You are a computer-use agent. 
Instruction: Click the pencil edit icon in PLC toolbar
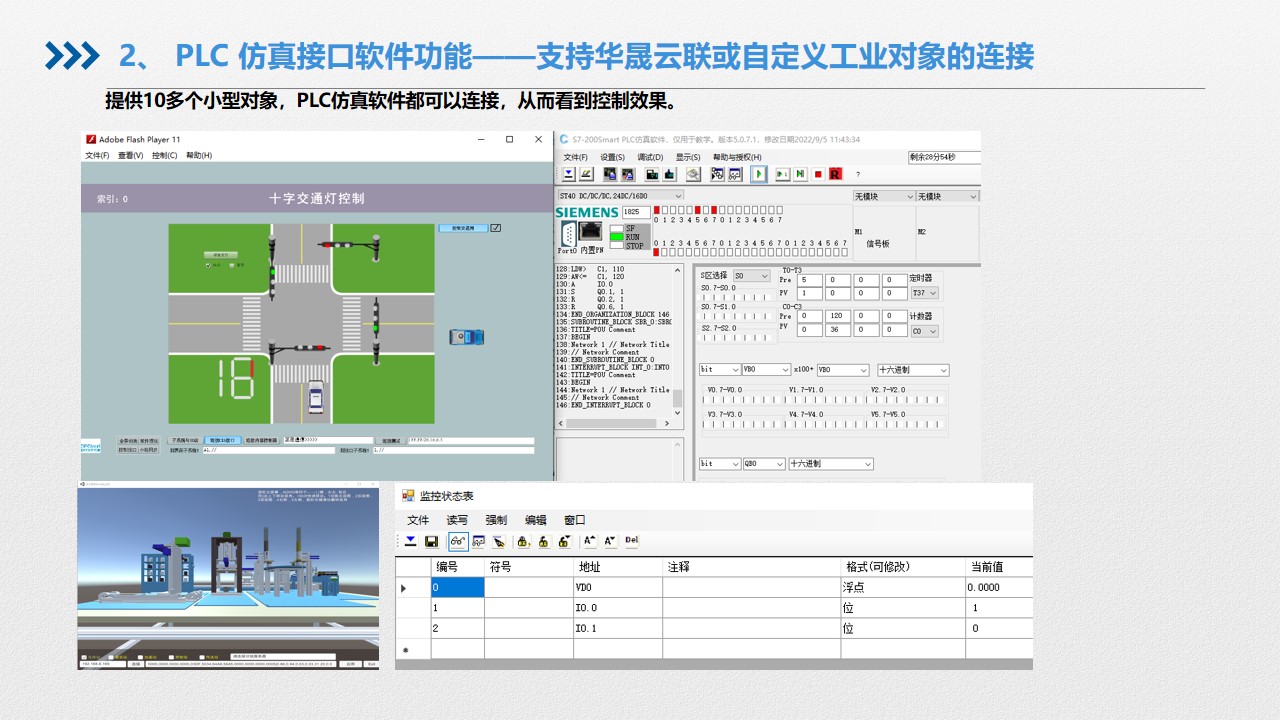586,174
